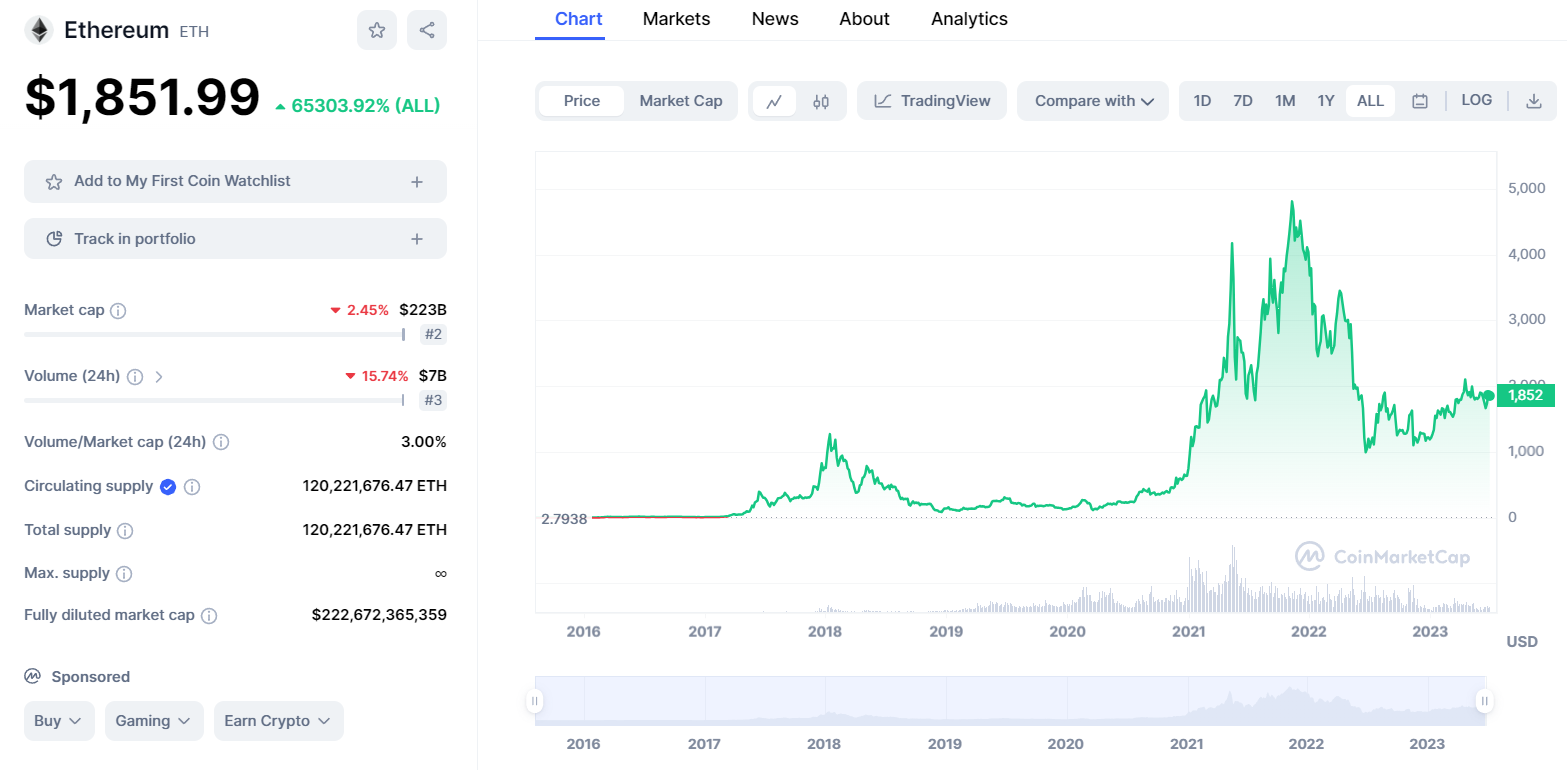The image size is (1567, 770).
Task: Open Fully diluted market cap info icon
Action: click(209, 616)
